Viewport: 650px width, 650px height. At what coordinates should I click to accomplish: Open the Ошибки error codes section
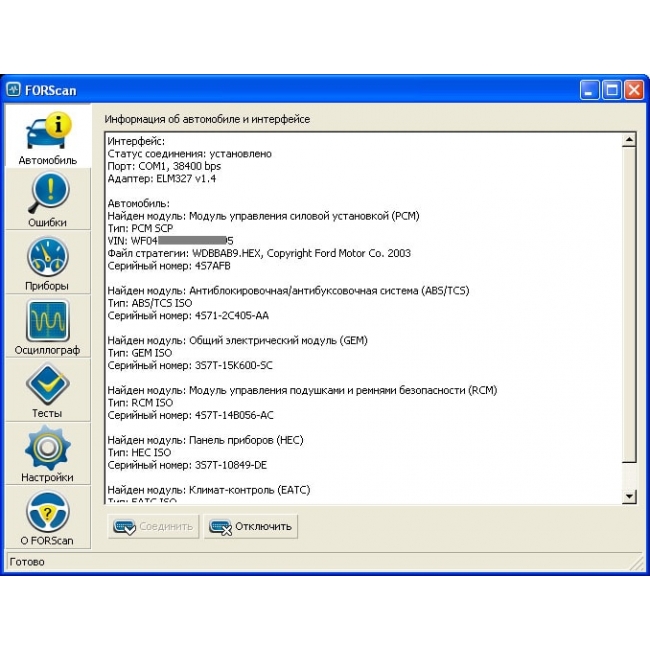tap(48, 199)
